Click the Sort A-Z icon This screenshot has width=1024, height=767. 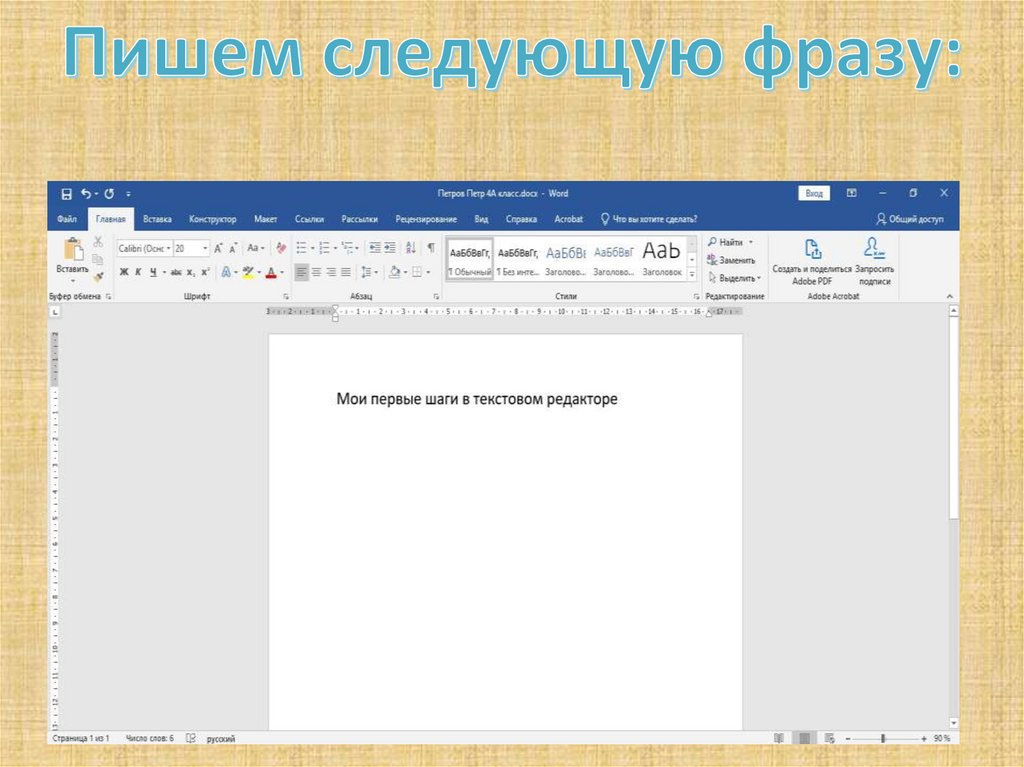(411, 248)
